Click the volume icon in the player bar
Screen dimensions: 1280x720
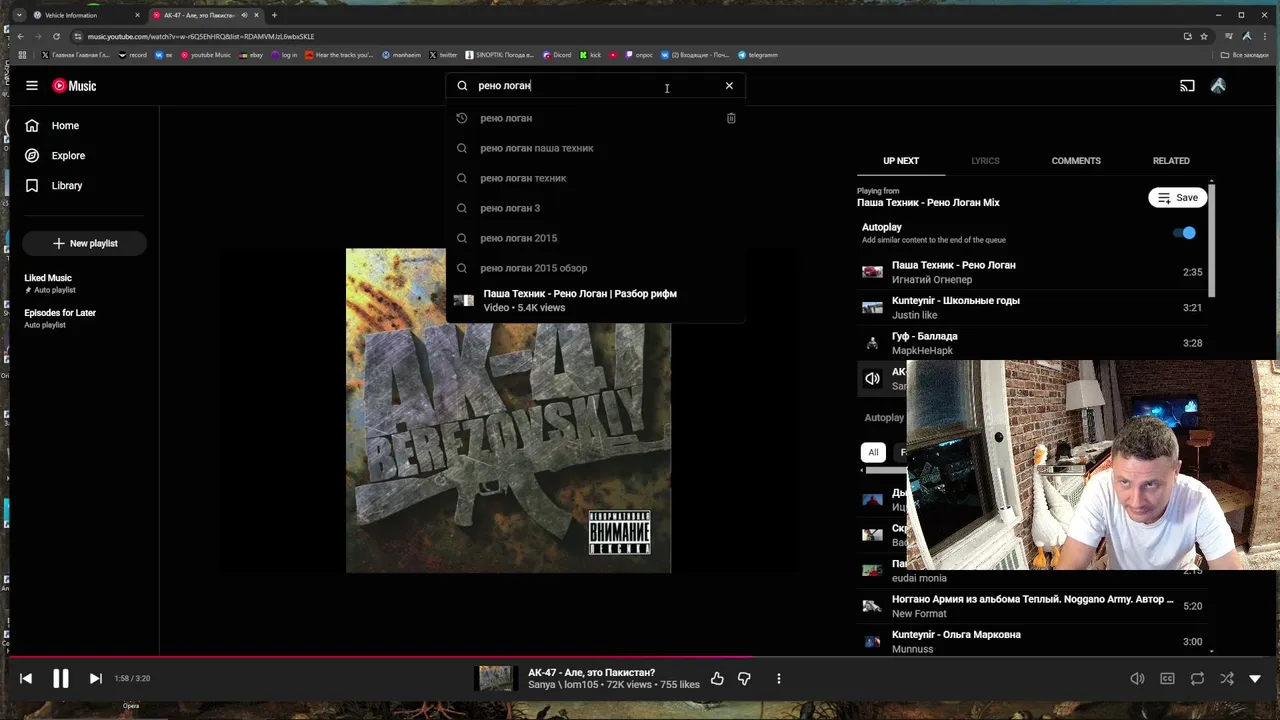pyautogui.click(x=1137, y=678)
